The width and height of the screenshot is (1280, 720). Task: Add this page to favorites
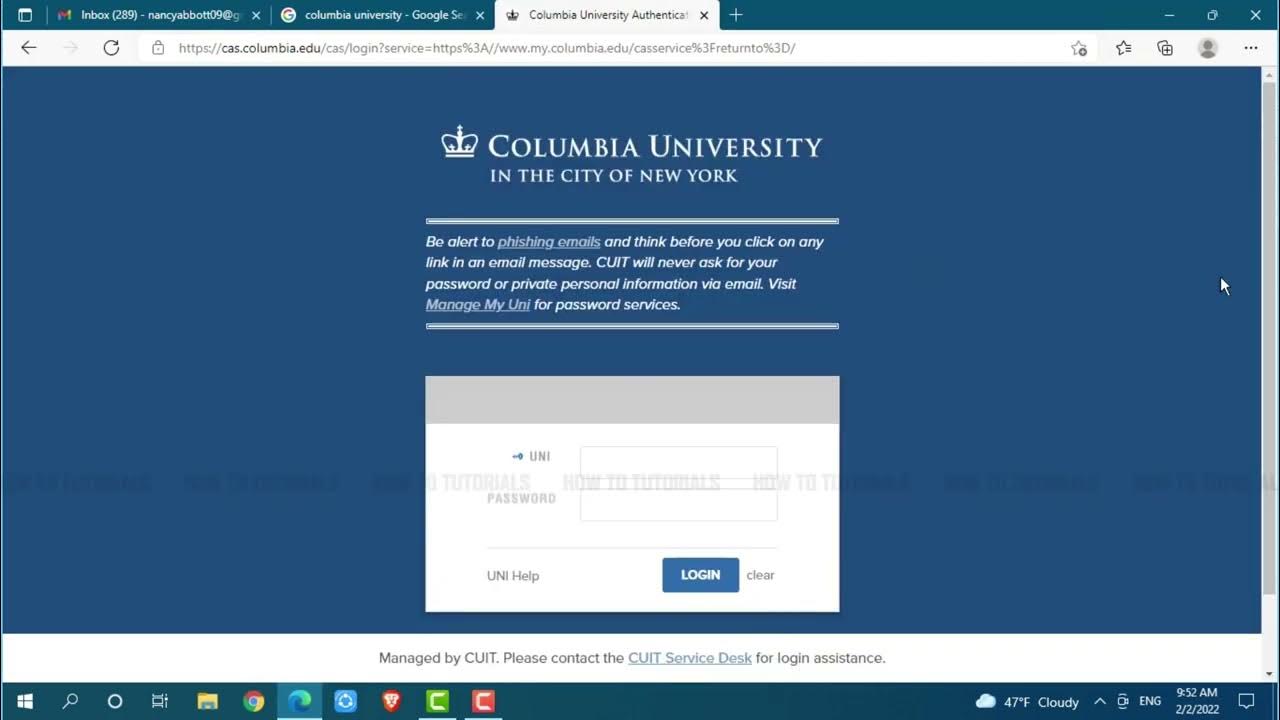coord(1079,48)
